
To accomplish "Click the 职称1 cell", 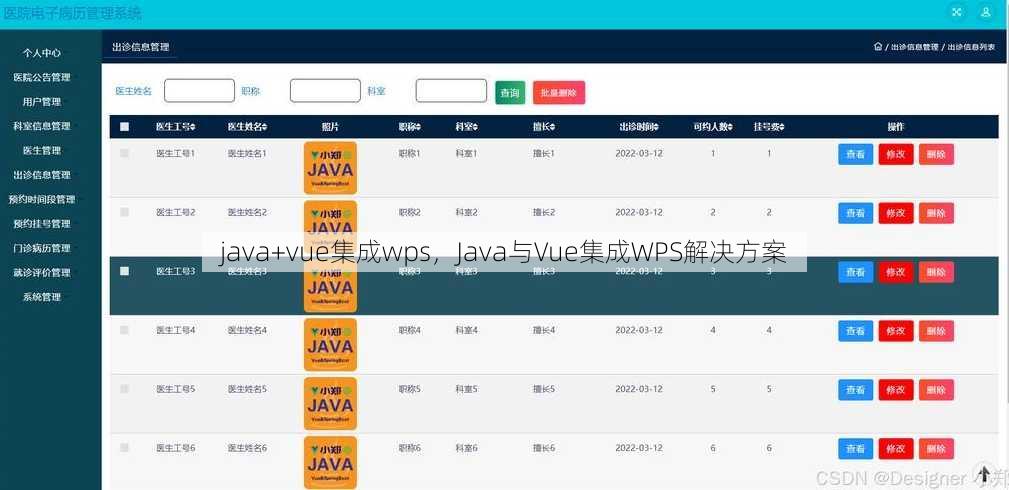I will [409, 154].
